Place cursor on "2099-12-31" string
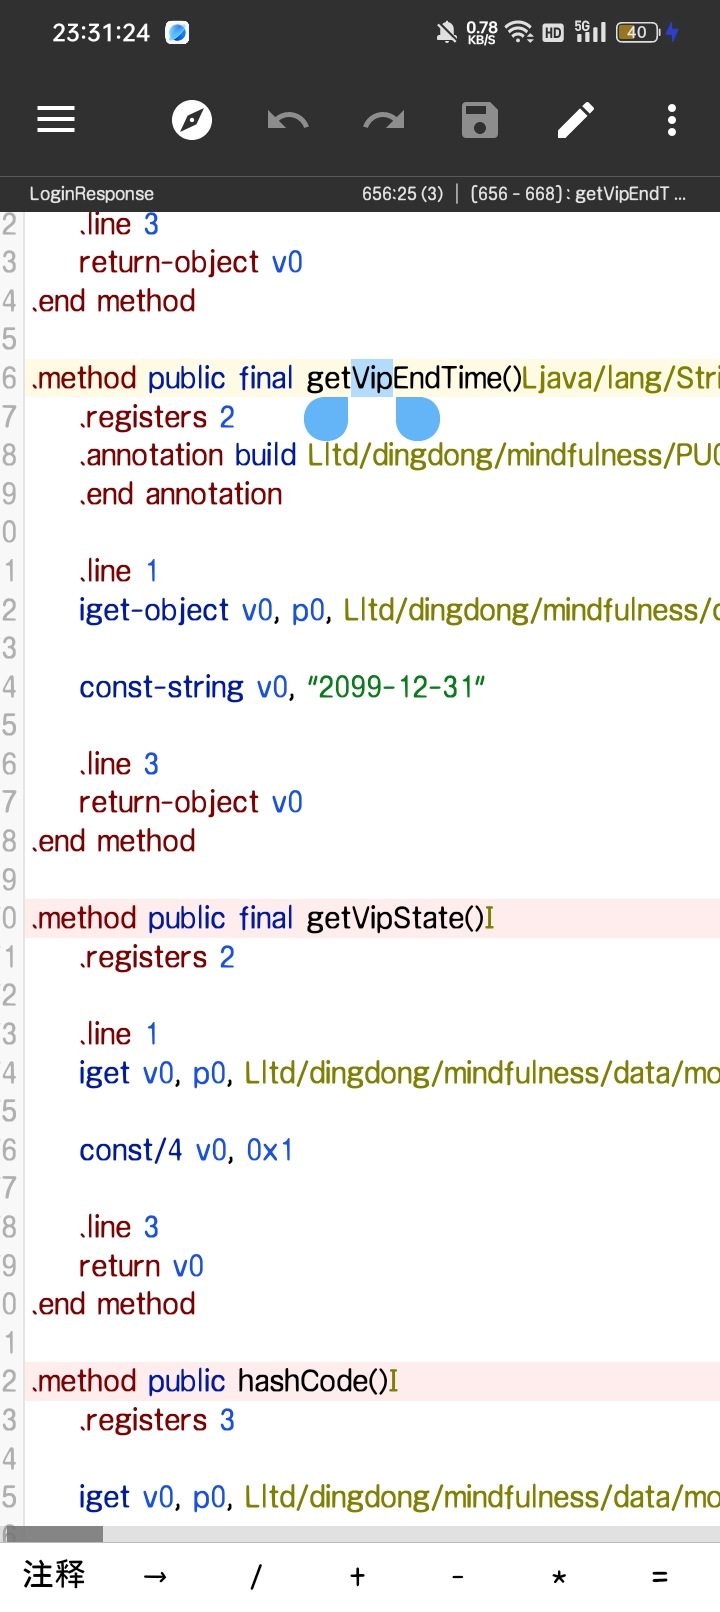Screen dimensions: 720x1612 [396, 687]
